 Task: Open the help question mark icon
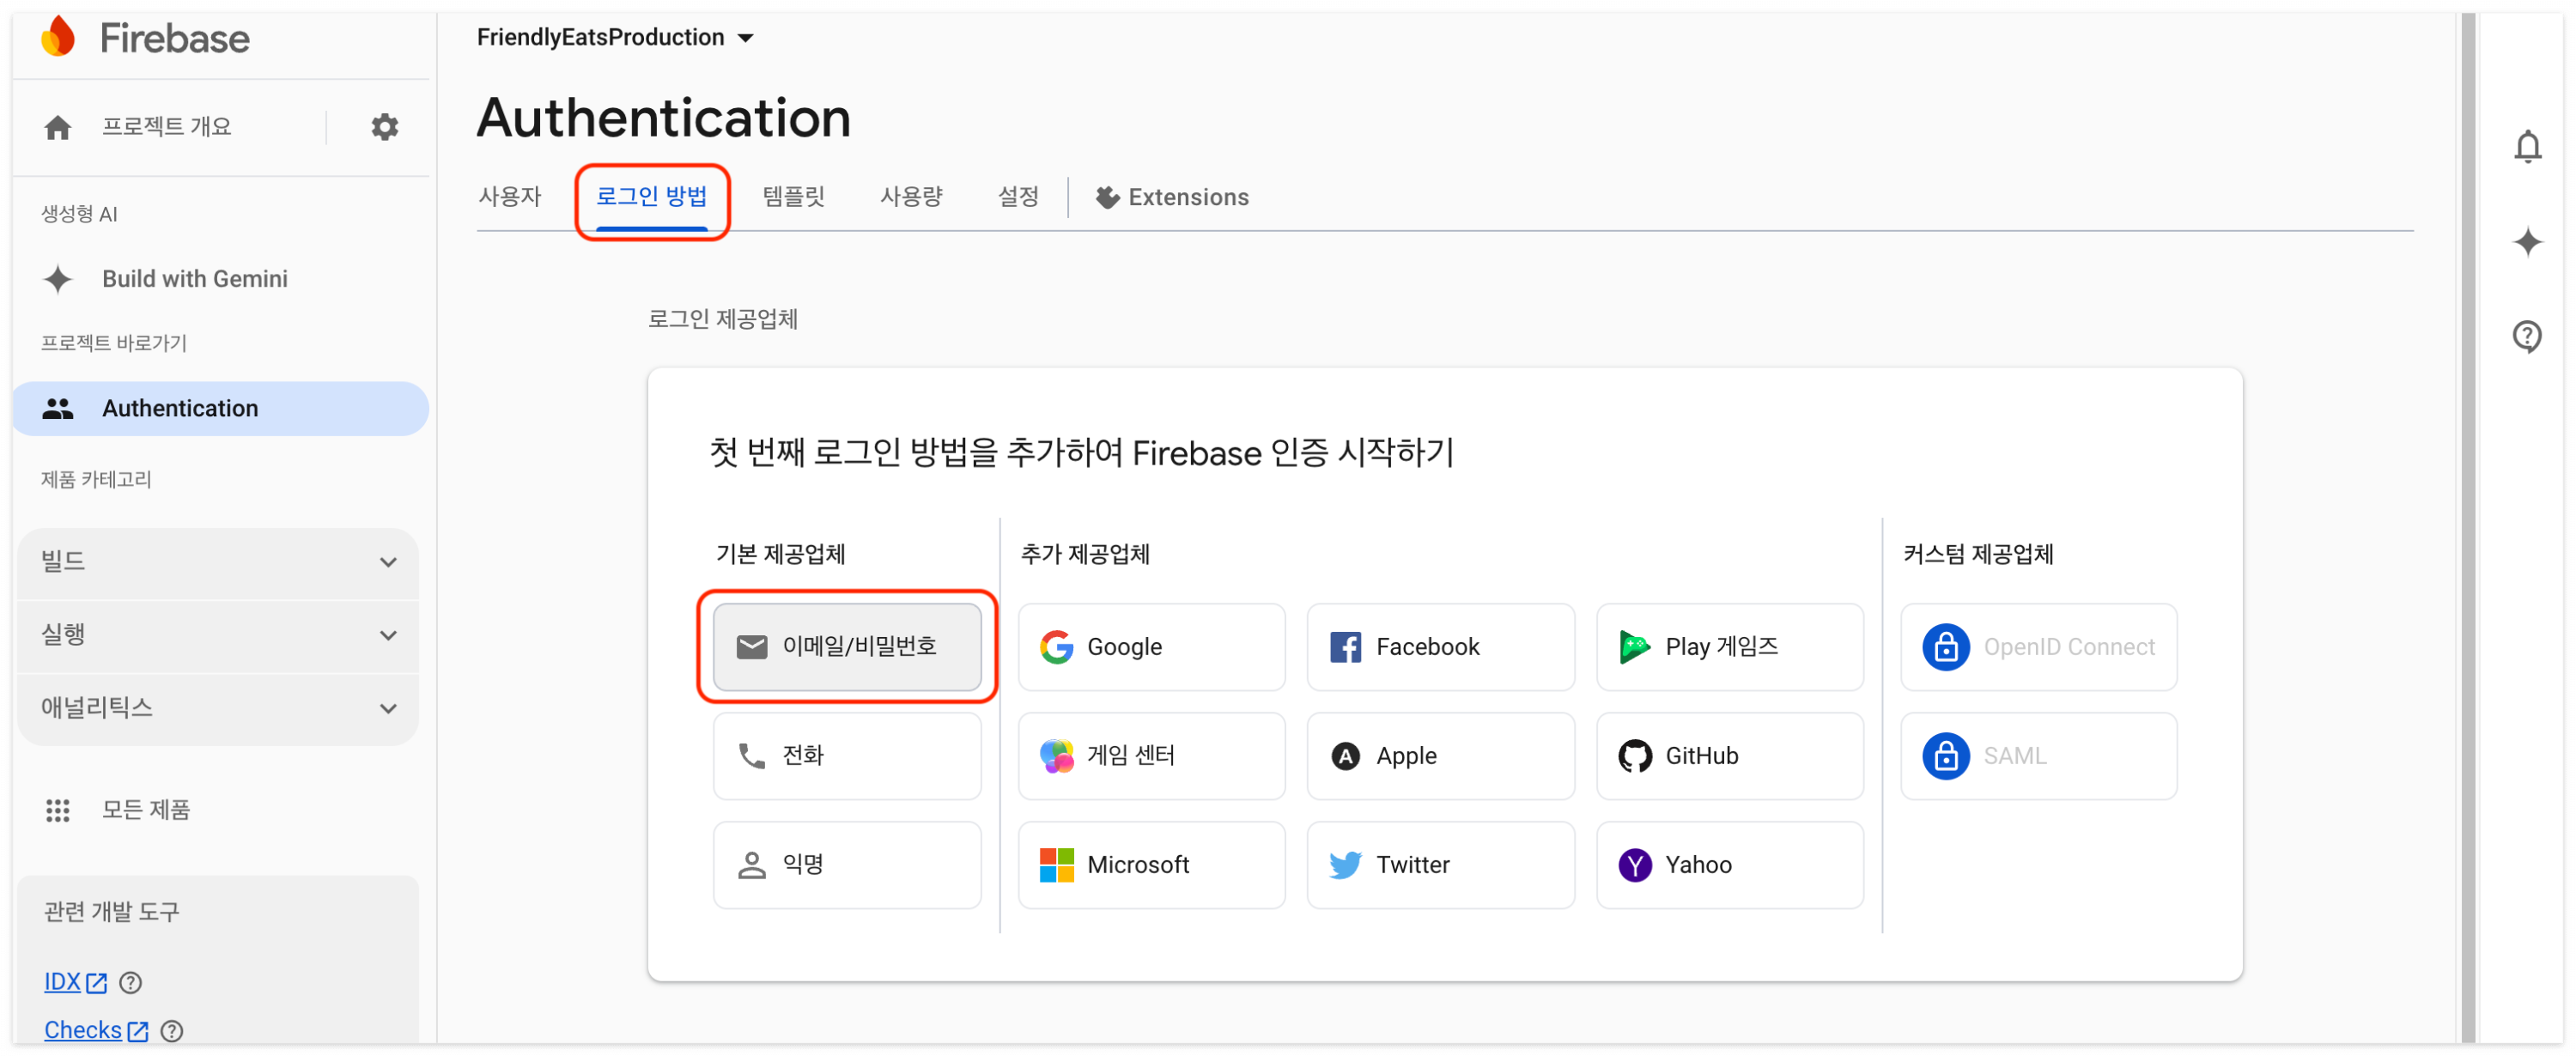[2526, 336]
